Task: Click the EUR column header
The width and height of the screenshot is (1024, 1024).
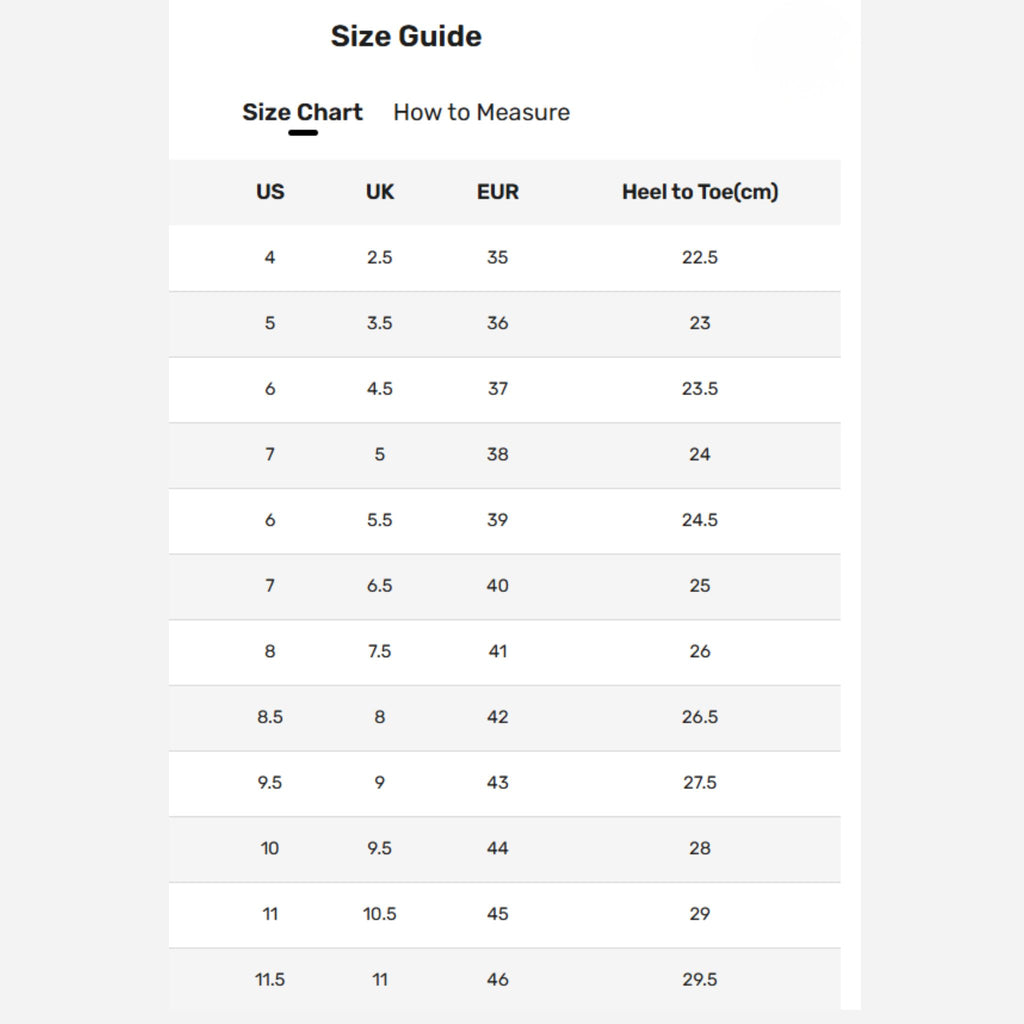Action: point(498,191)
